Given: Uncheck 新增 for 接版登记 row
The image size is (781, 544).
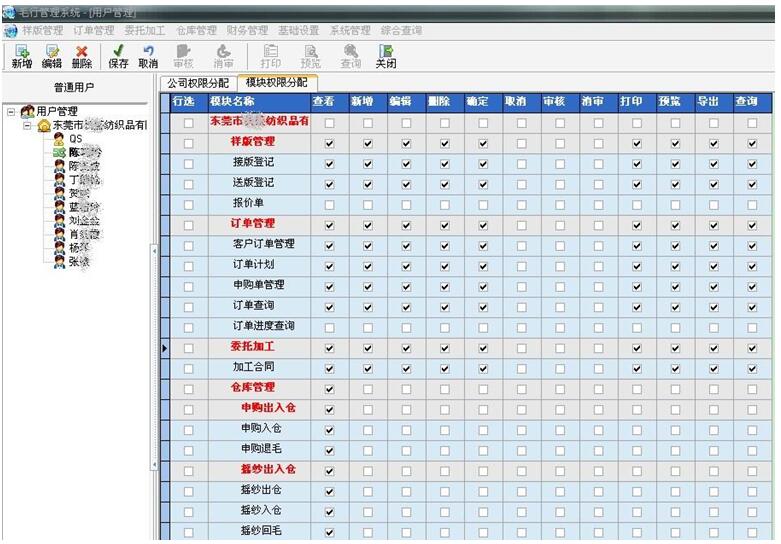Looking at the screenshot, I should pyautogui.click(x=368, y=164).
